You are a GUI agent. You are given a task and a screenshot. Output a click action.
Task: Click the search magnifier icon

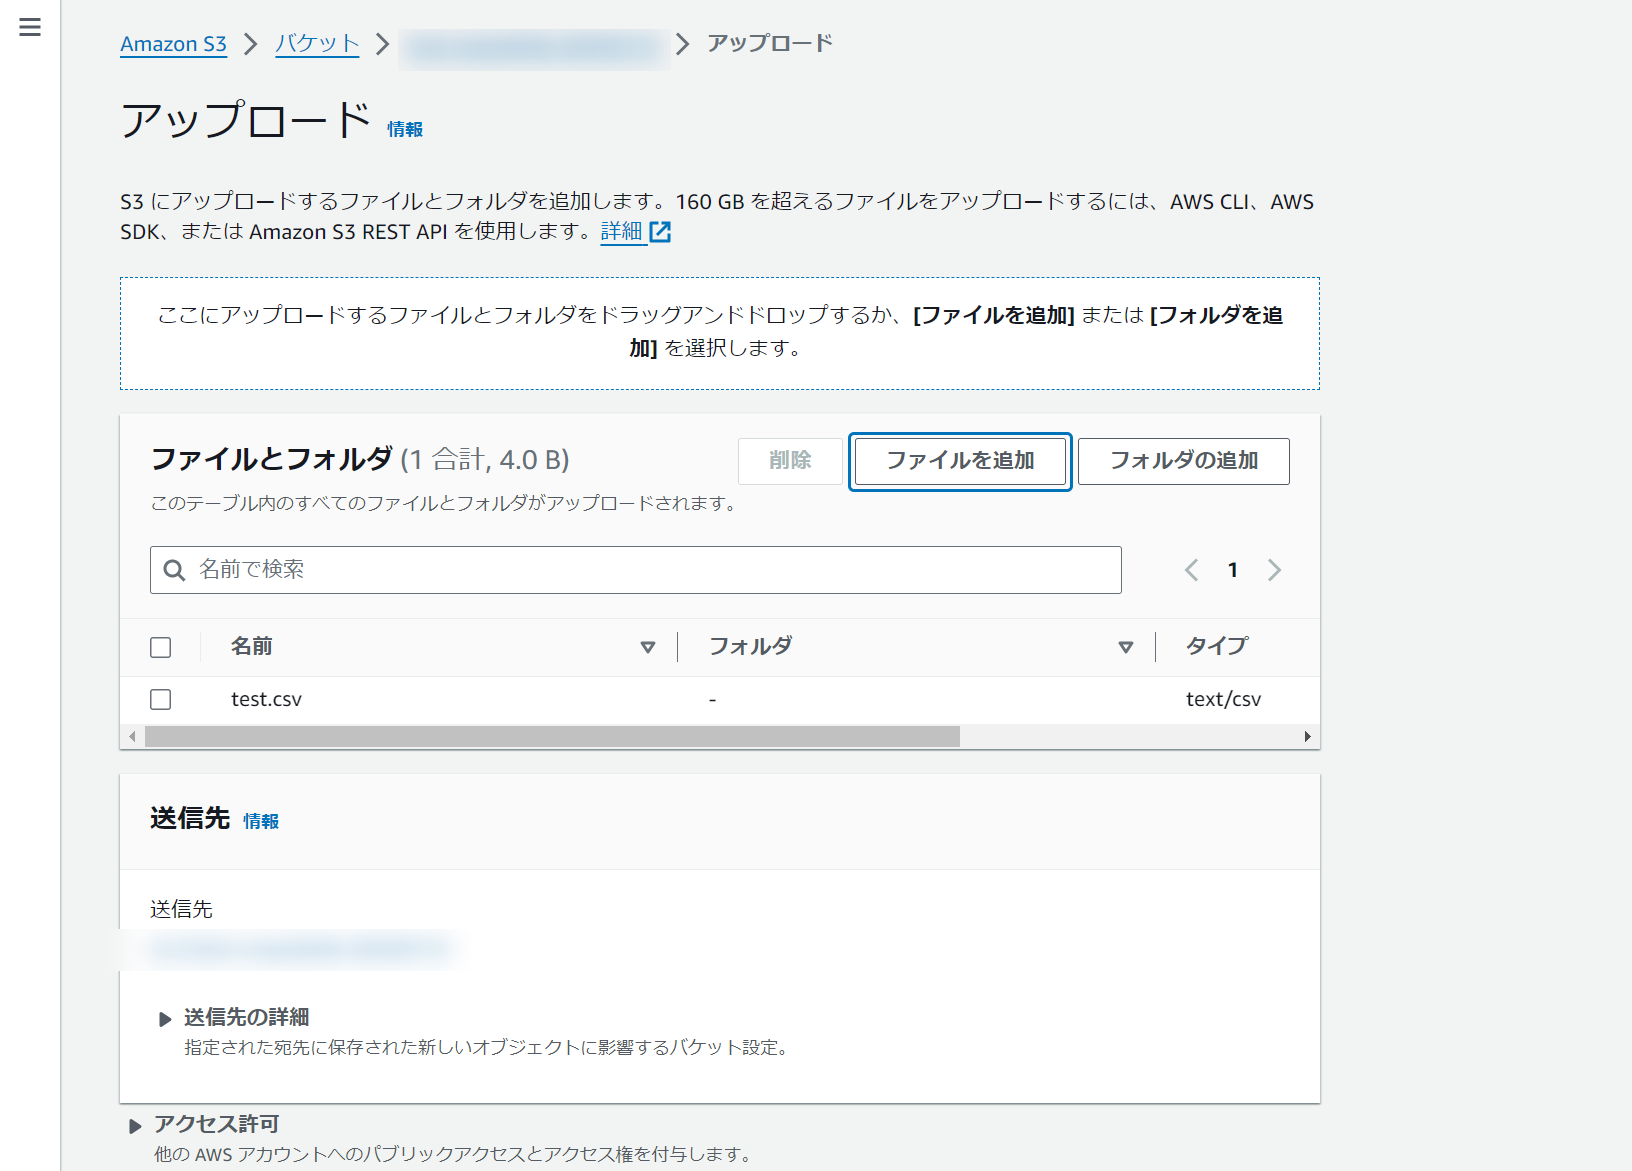(174, 570)
